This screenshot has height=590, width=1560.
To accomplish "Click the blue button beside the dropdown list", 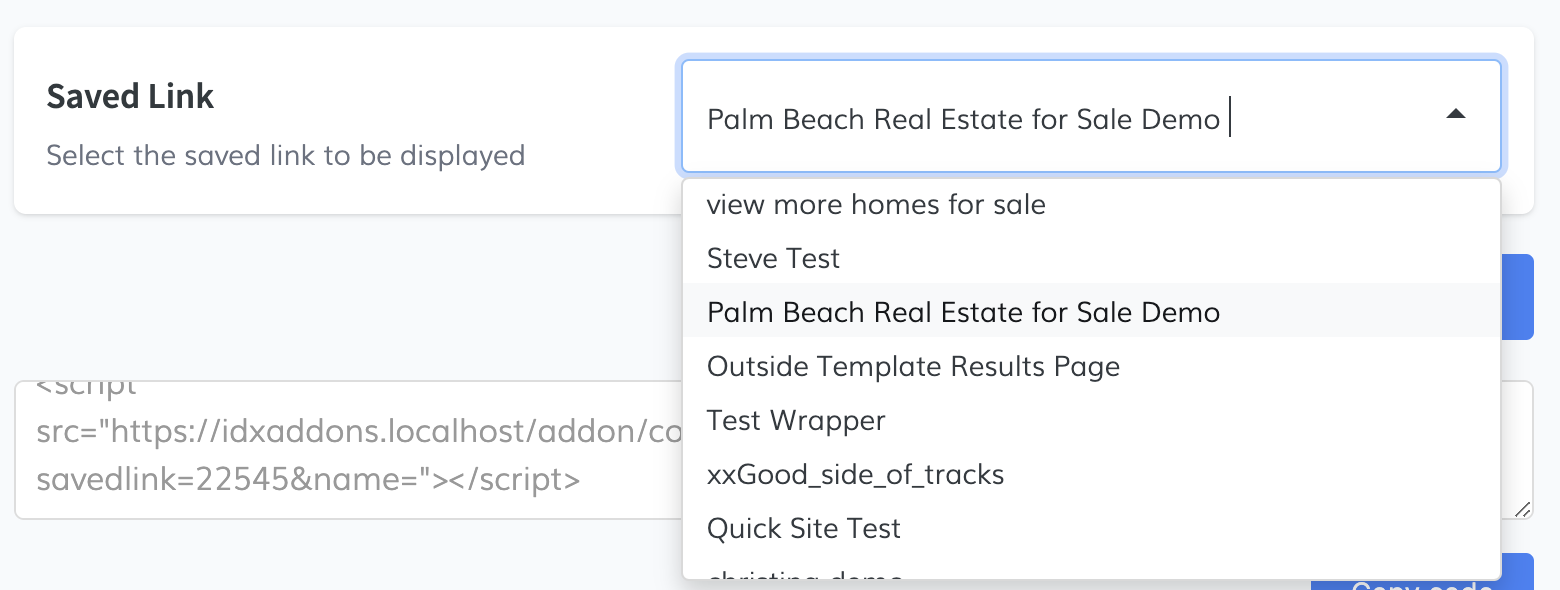I will [1518, 297].
